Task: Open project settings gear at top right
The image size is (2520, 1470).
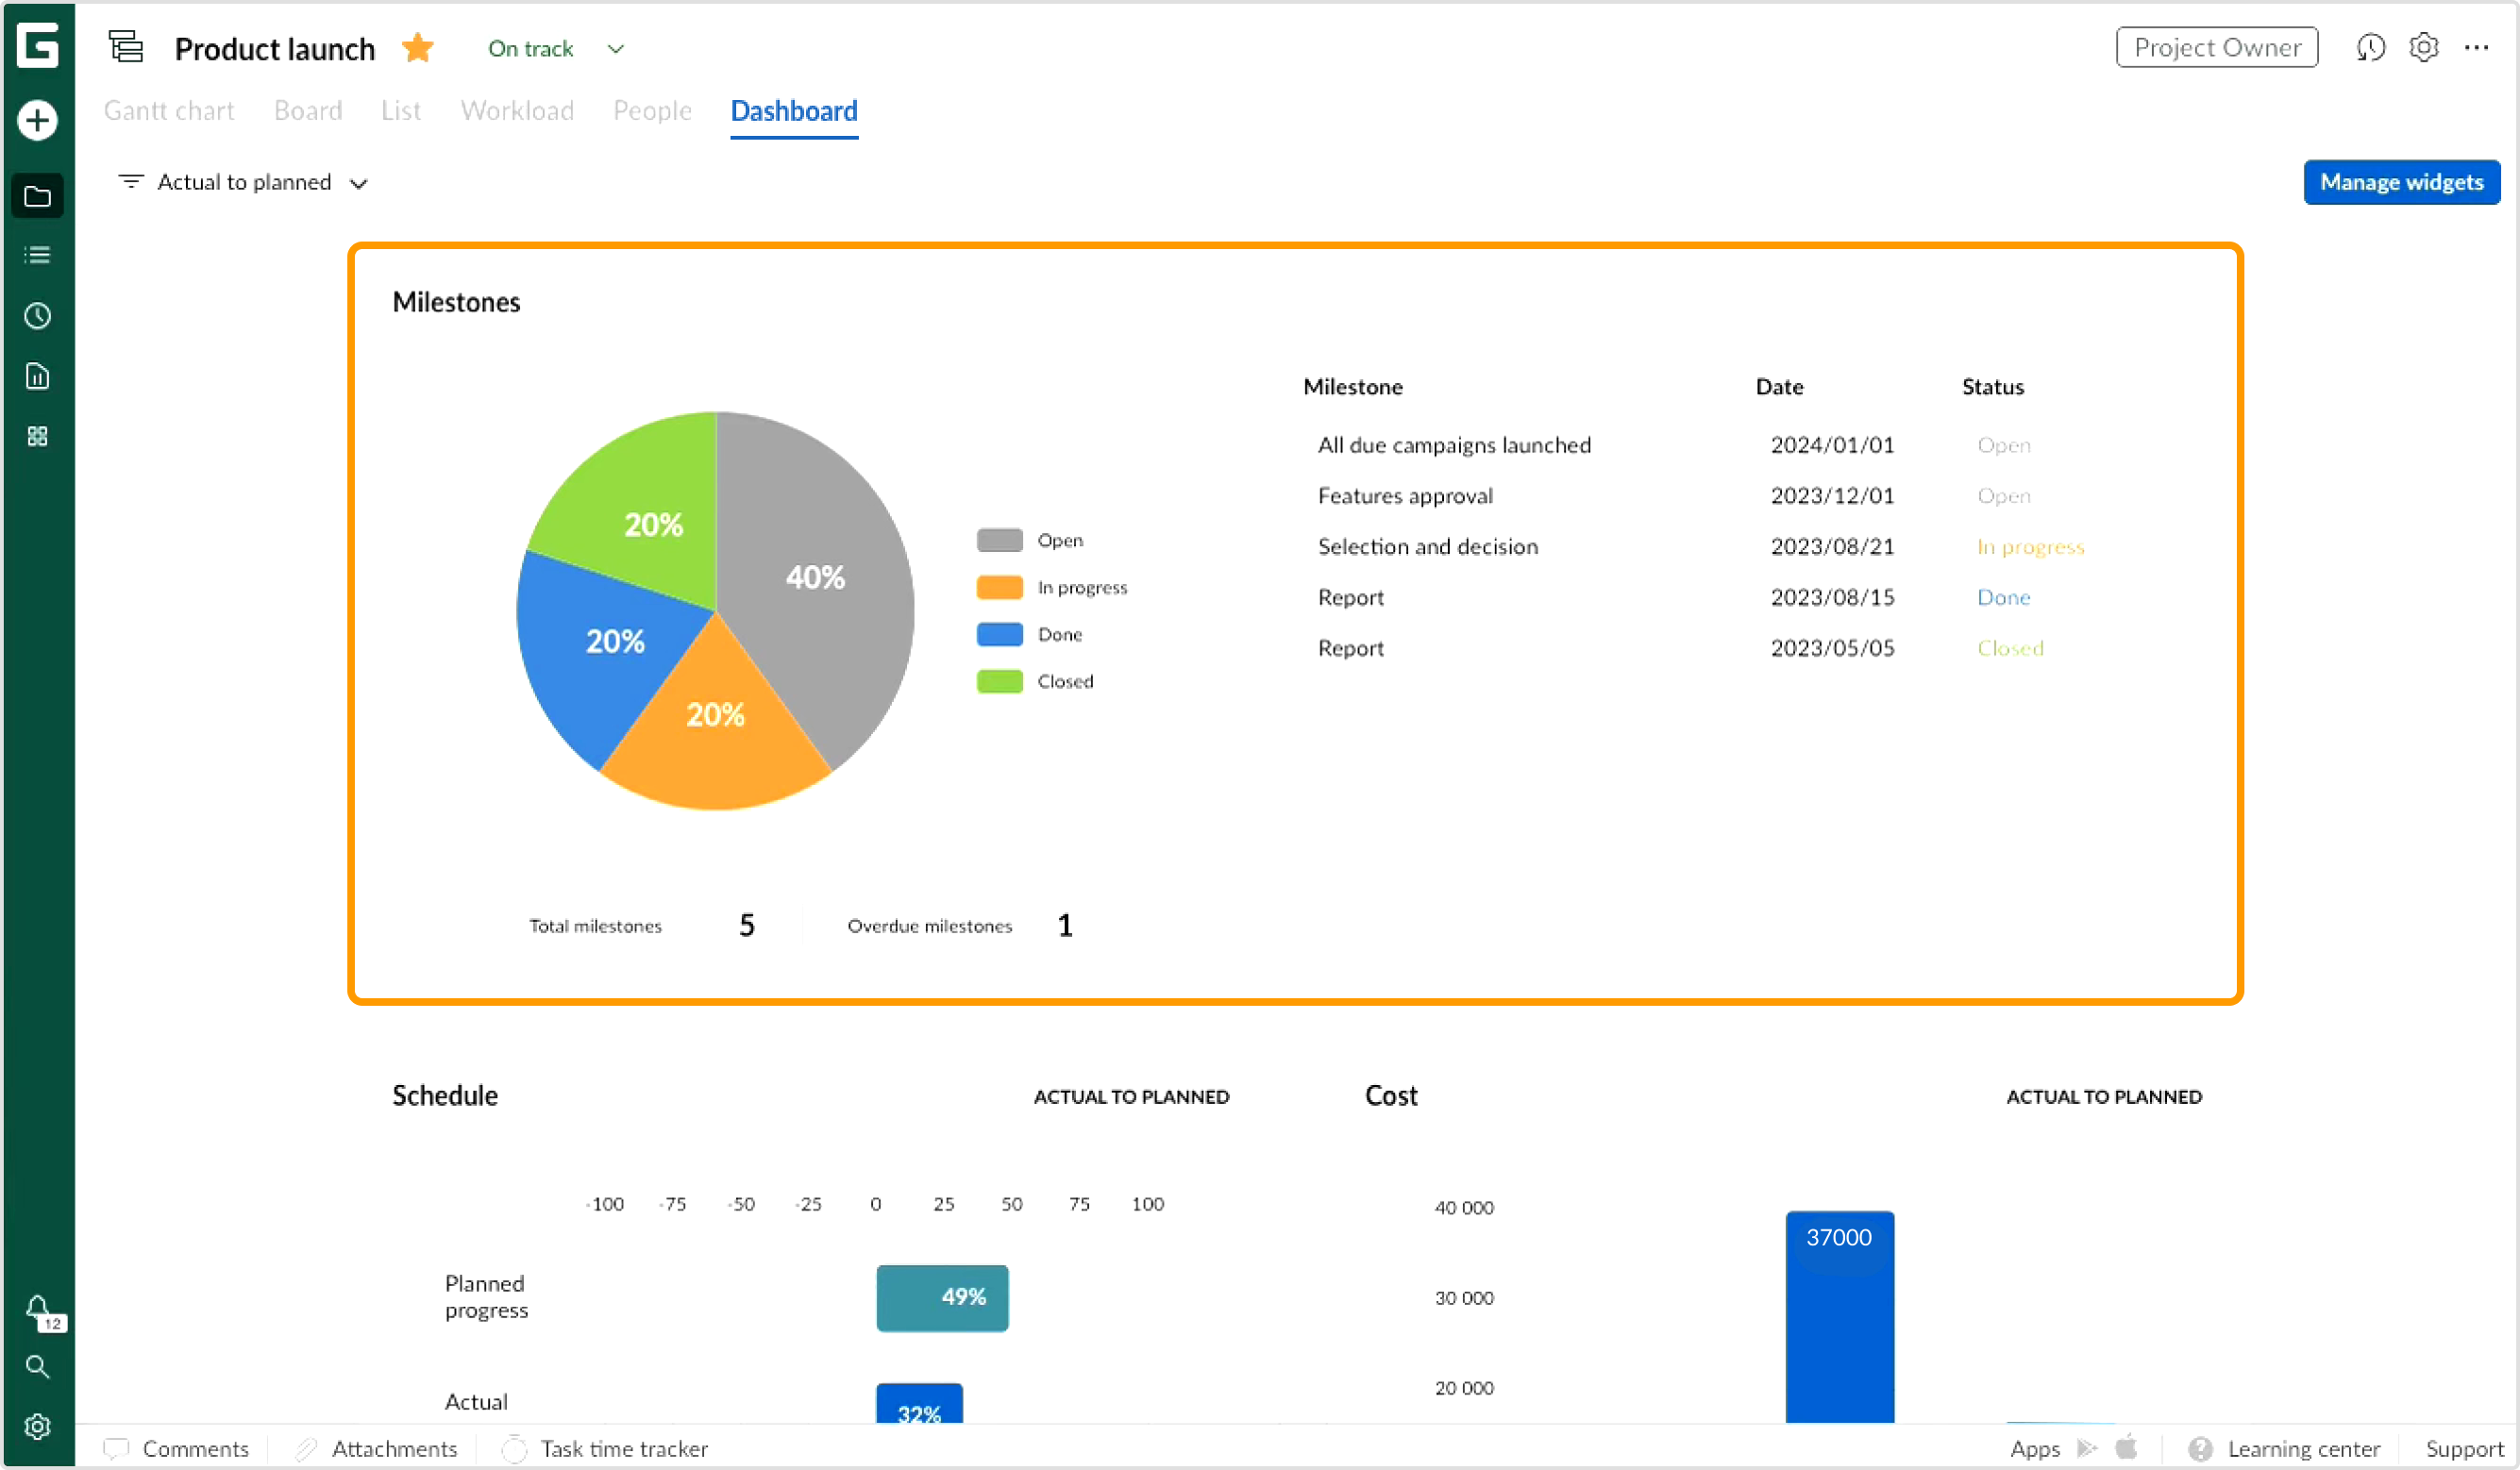Action: 2424,47
